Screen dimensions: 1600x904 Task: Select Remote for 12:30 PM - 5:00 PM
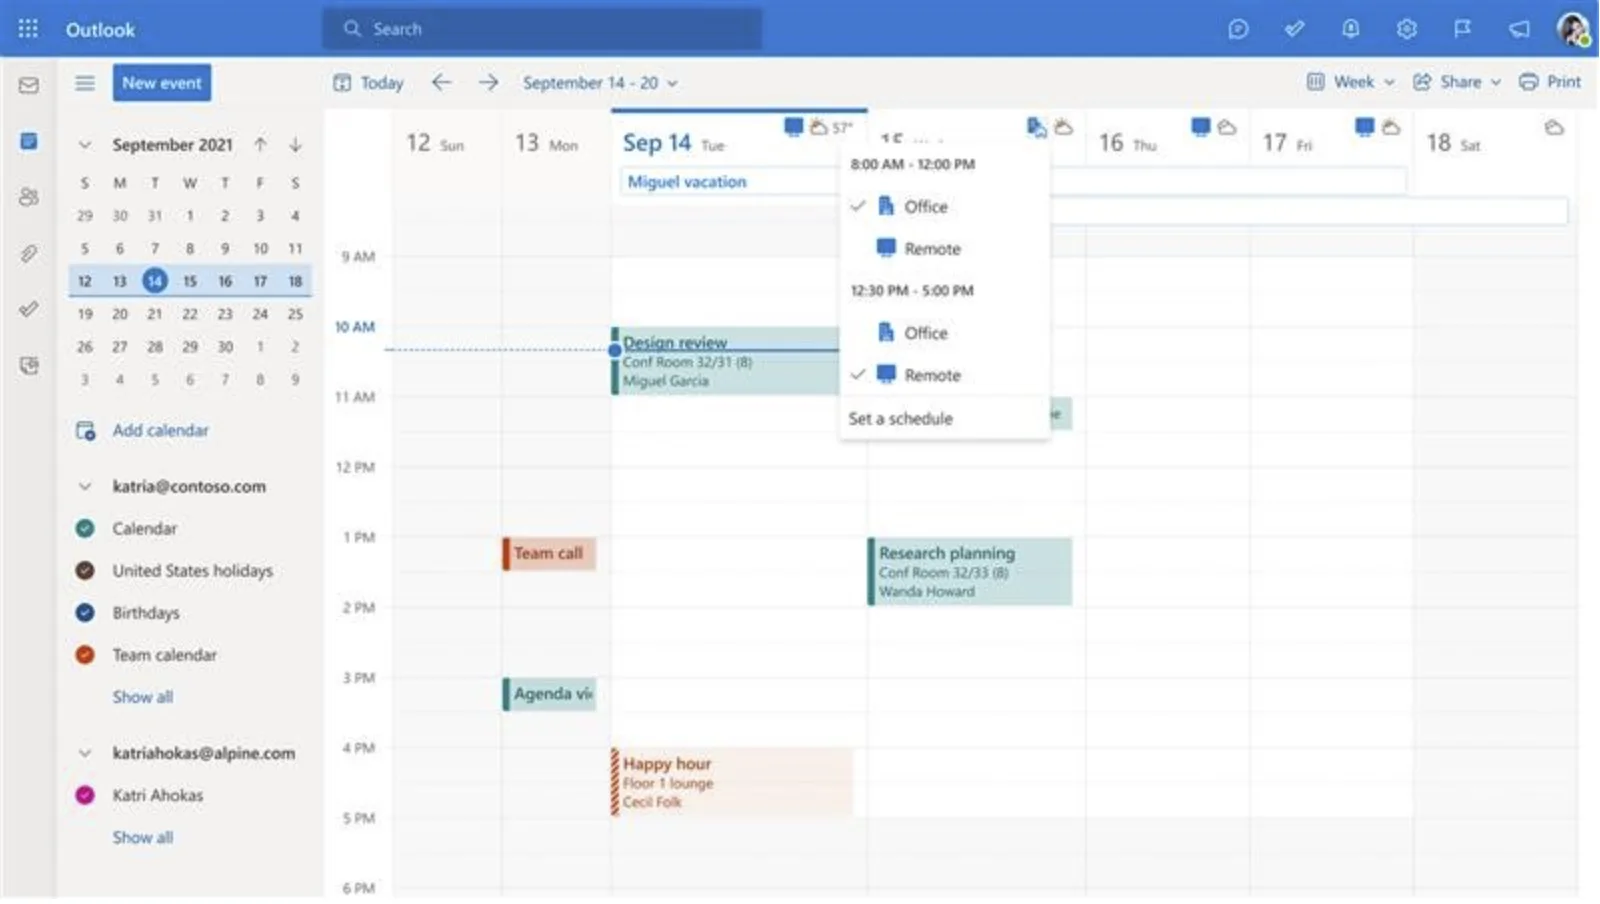pyautogui.click(x=945, y=375)
